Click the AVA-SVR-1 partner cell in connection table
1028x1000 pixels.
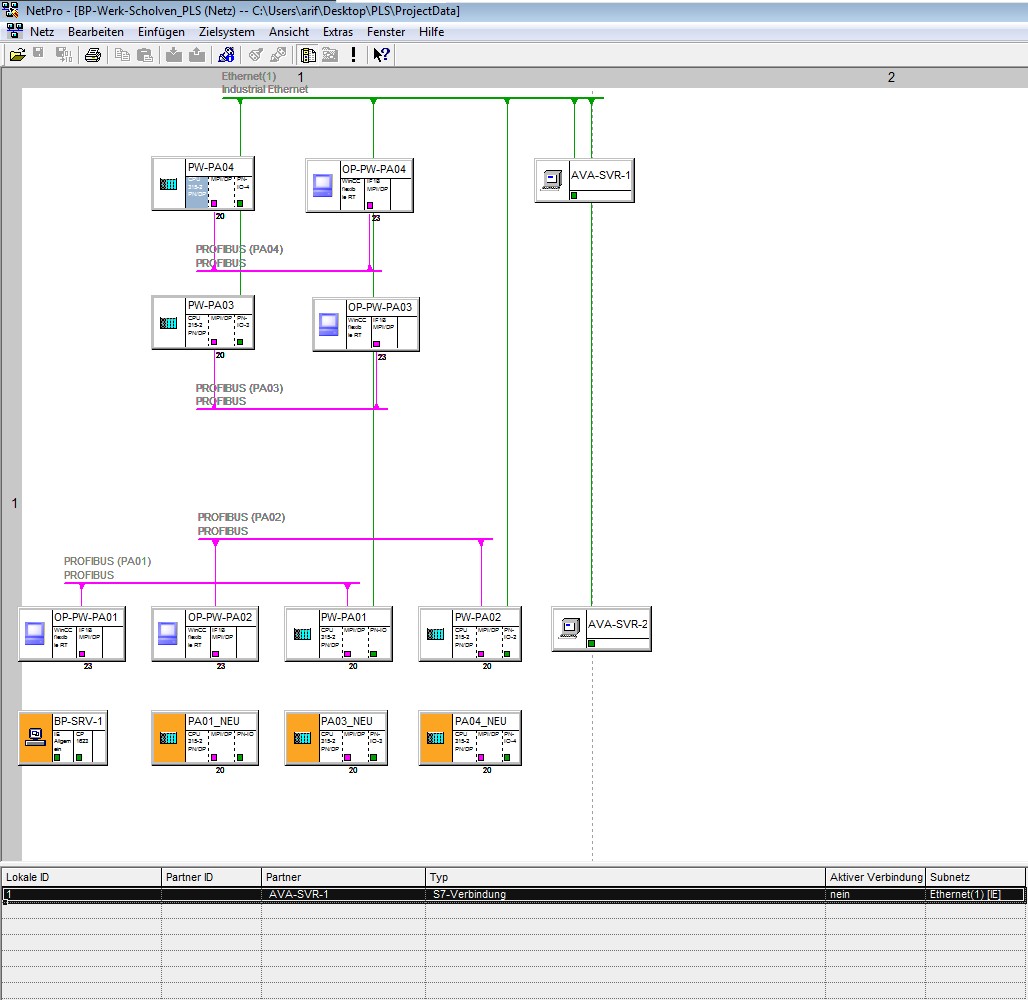(343, 894)
